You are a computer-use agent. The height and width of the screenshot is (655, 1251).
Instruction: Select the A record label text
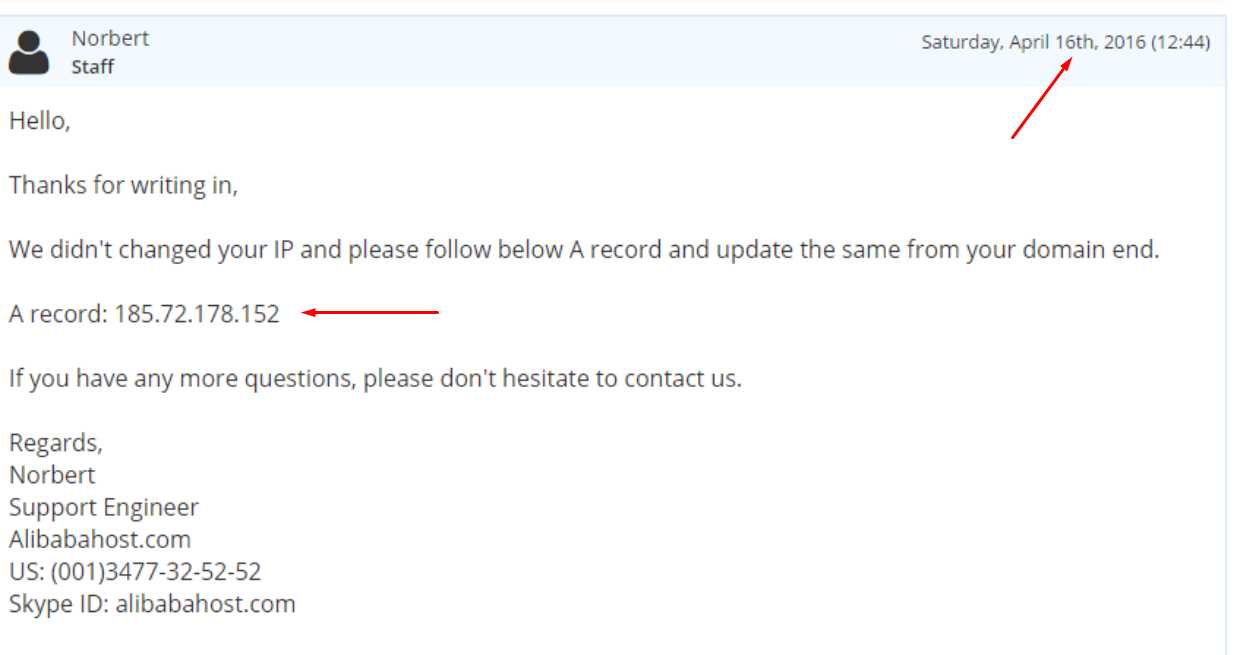pyautogui.click(x=59, y=314)
